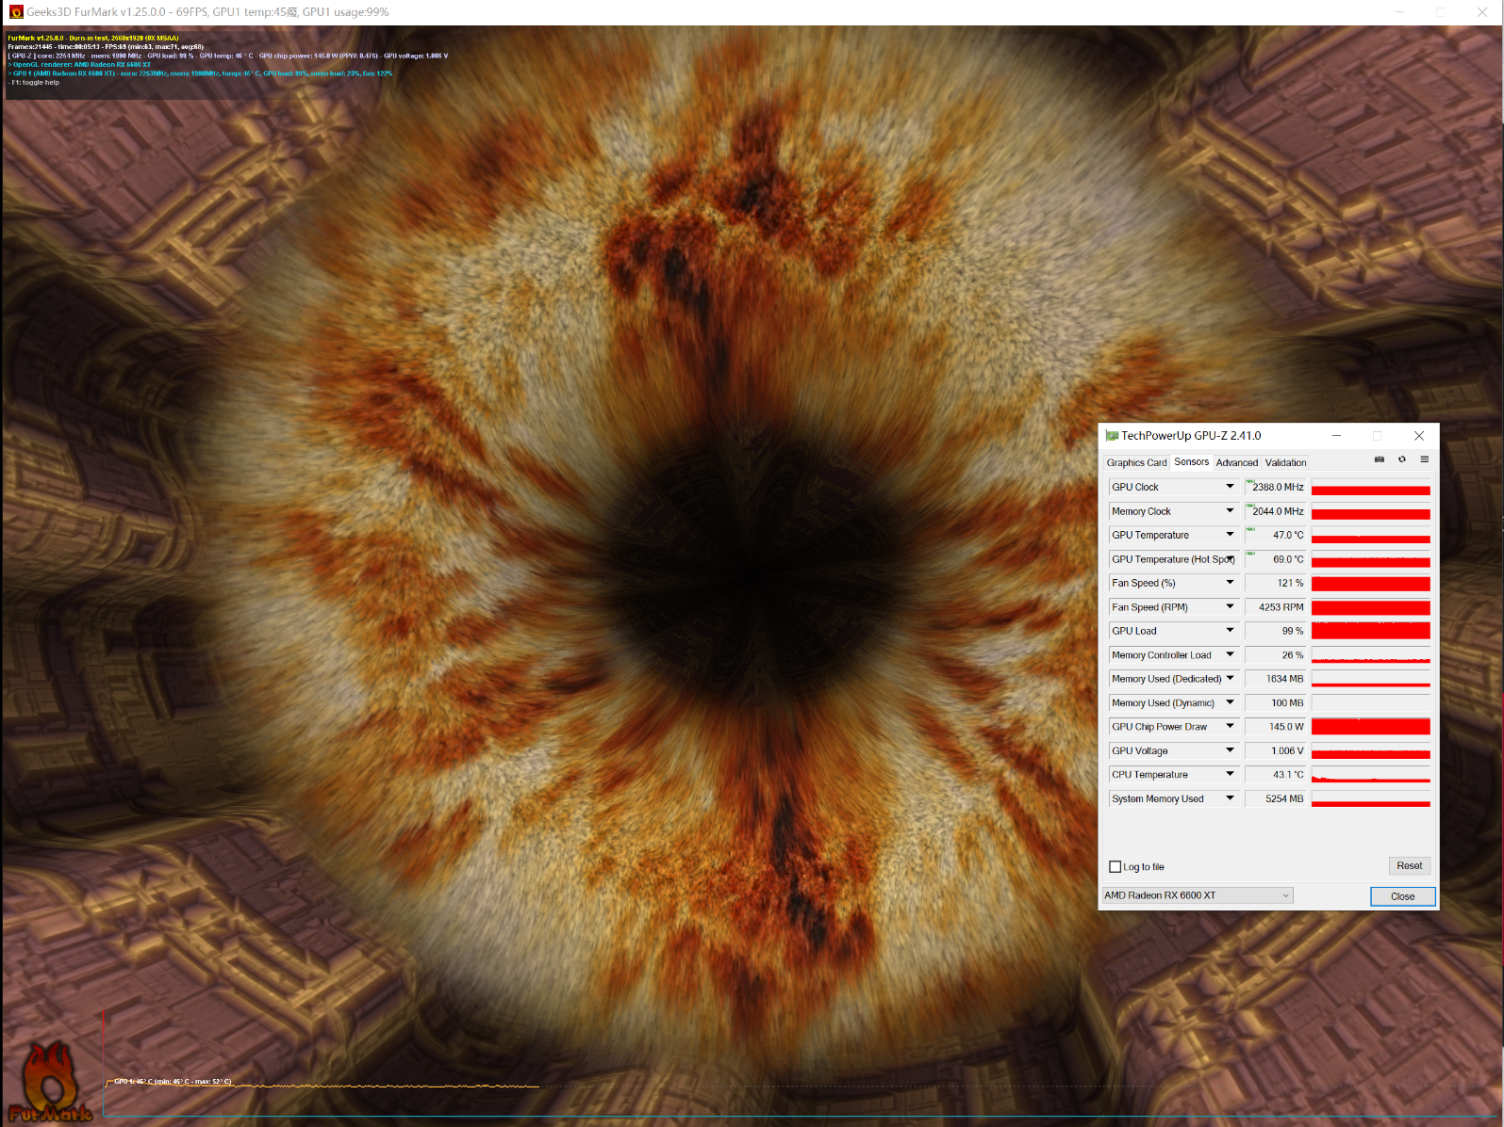
Task: Open the Validation tab
Action: [x=1285, y=463]
